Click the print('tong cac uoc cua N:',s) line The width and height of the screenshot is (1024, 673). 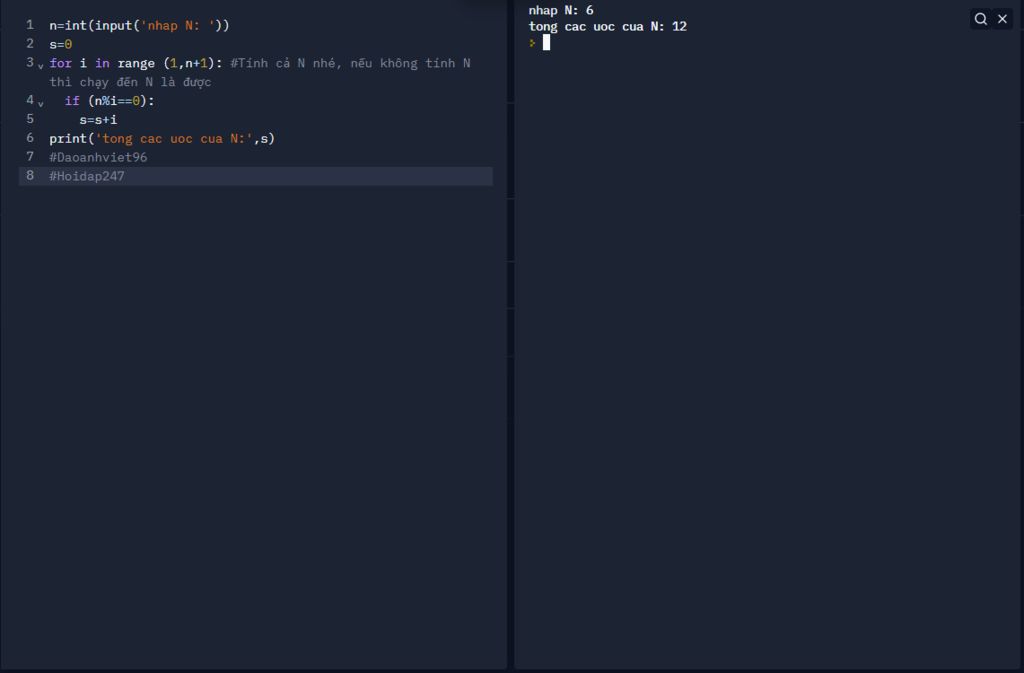162,138
